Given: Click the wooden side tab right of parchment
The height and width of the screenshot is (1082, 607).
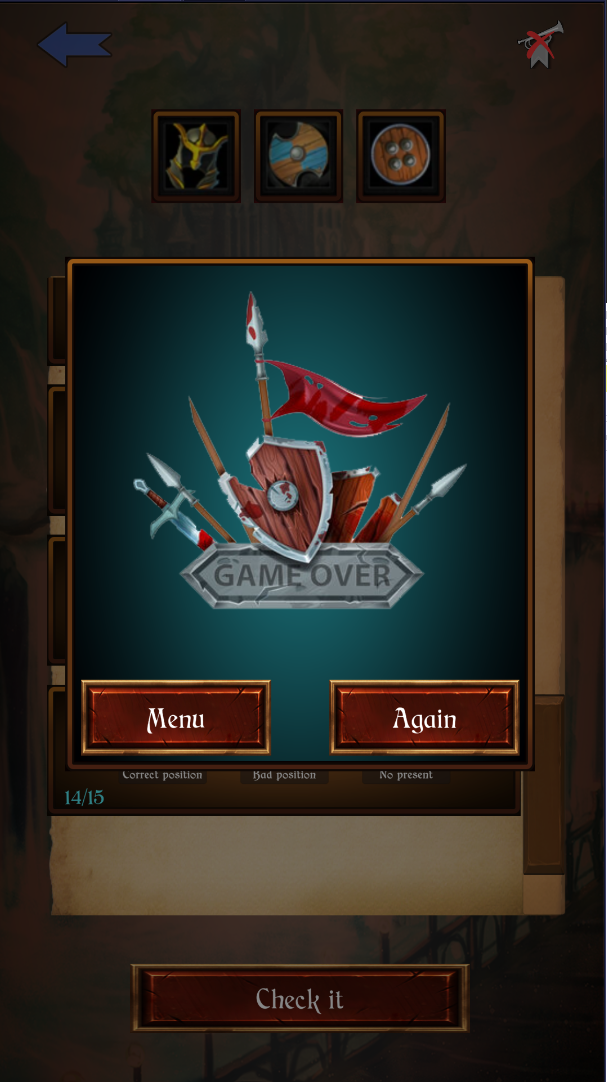Looking at the screenshot, I should (x=544, y=785).
